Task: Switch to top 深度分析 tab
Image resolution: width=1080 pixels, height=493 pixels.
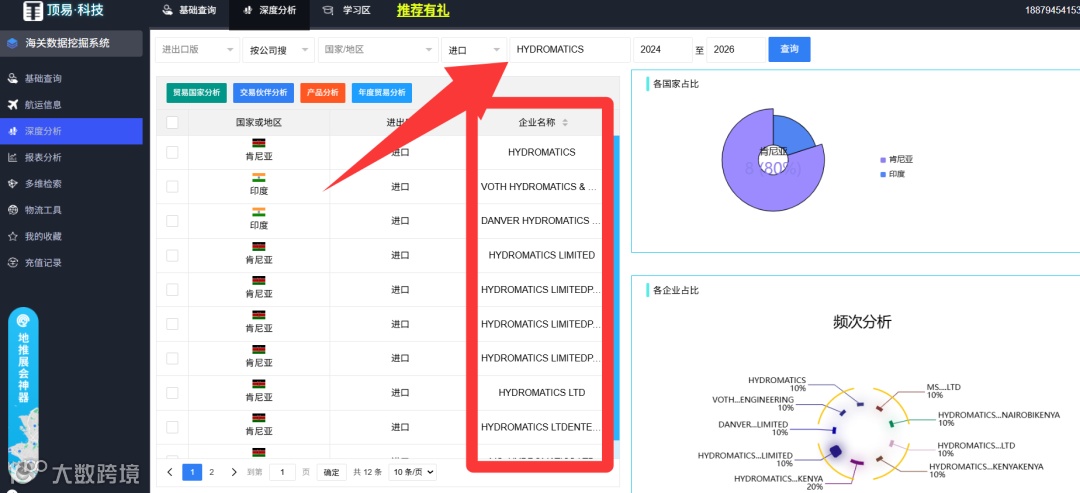Action: [x=269, y=10]
